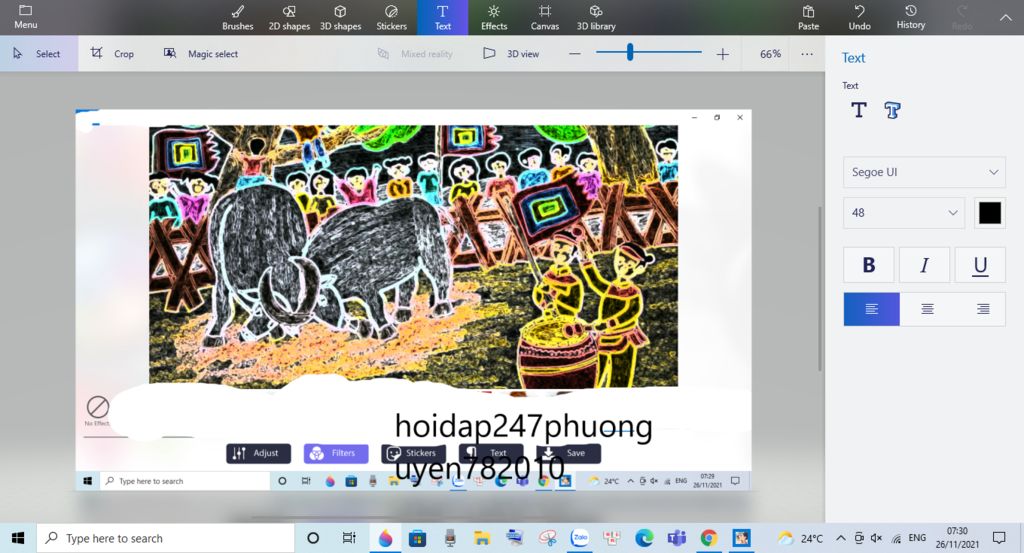Screen dimensions: 1024x553
Task: Center-align the text
Action: 927,309
